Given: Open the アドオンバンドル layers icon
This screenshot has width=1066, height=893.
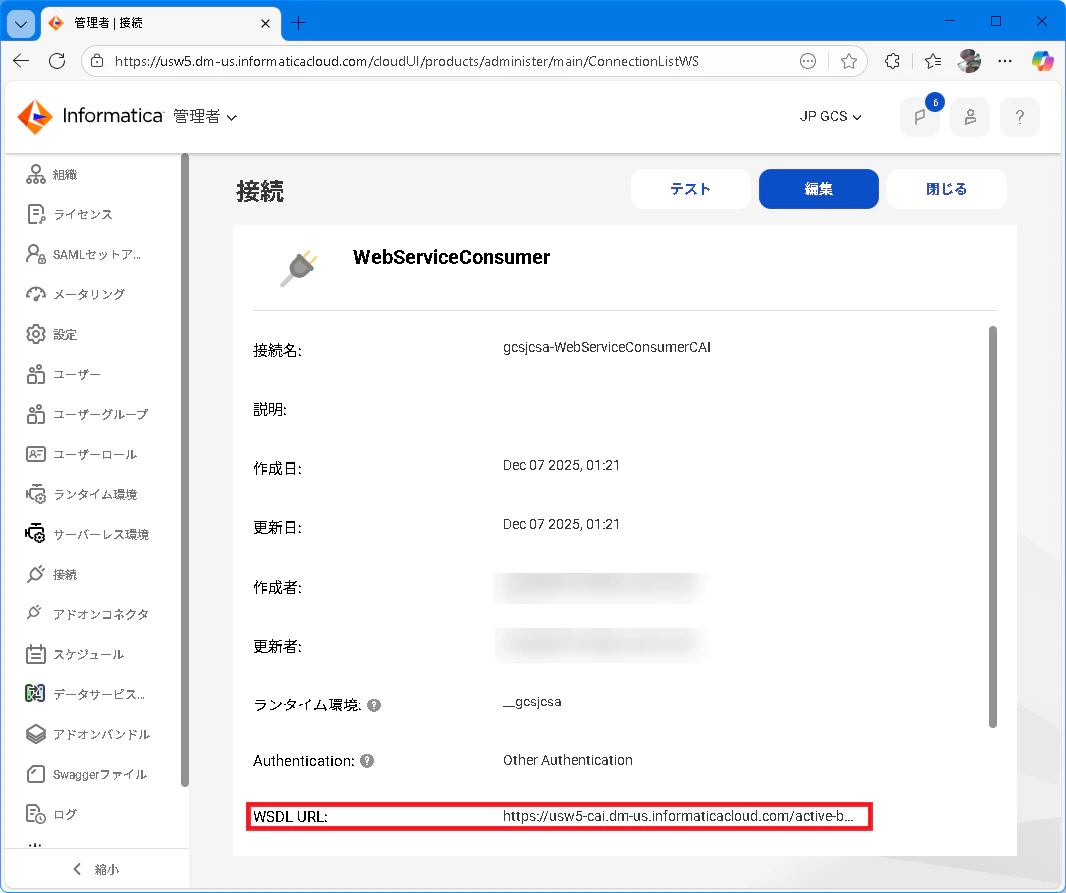Looking at the screenshot, I should tap(35, 734).
